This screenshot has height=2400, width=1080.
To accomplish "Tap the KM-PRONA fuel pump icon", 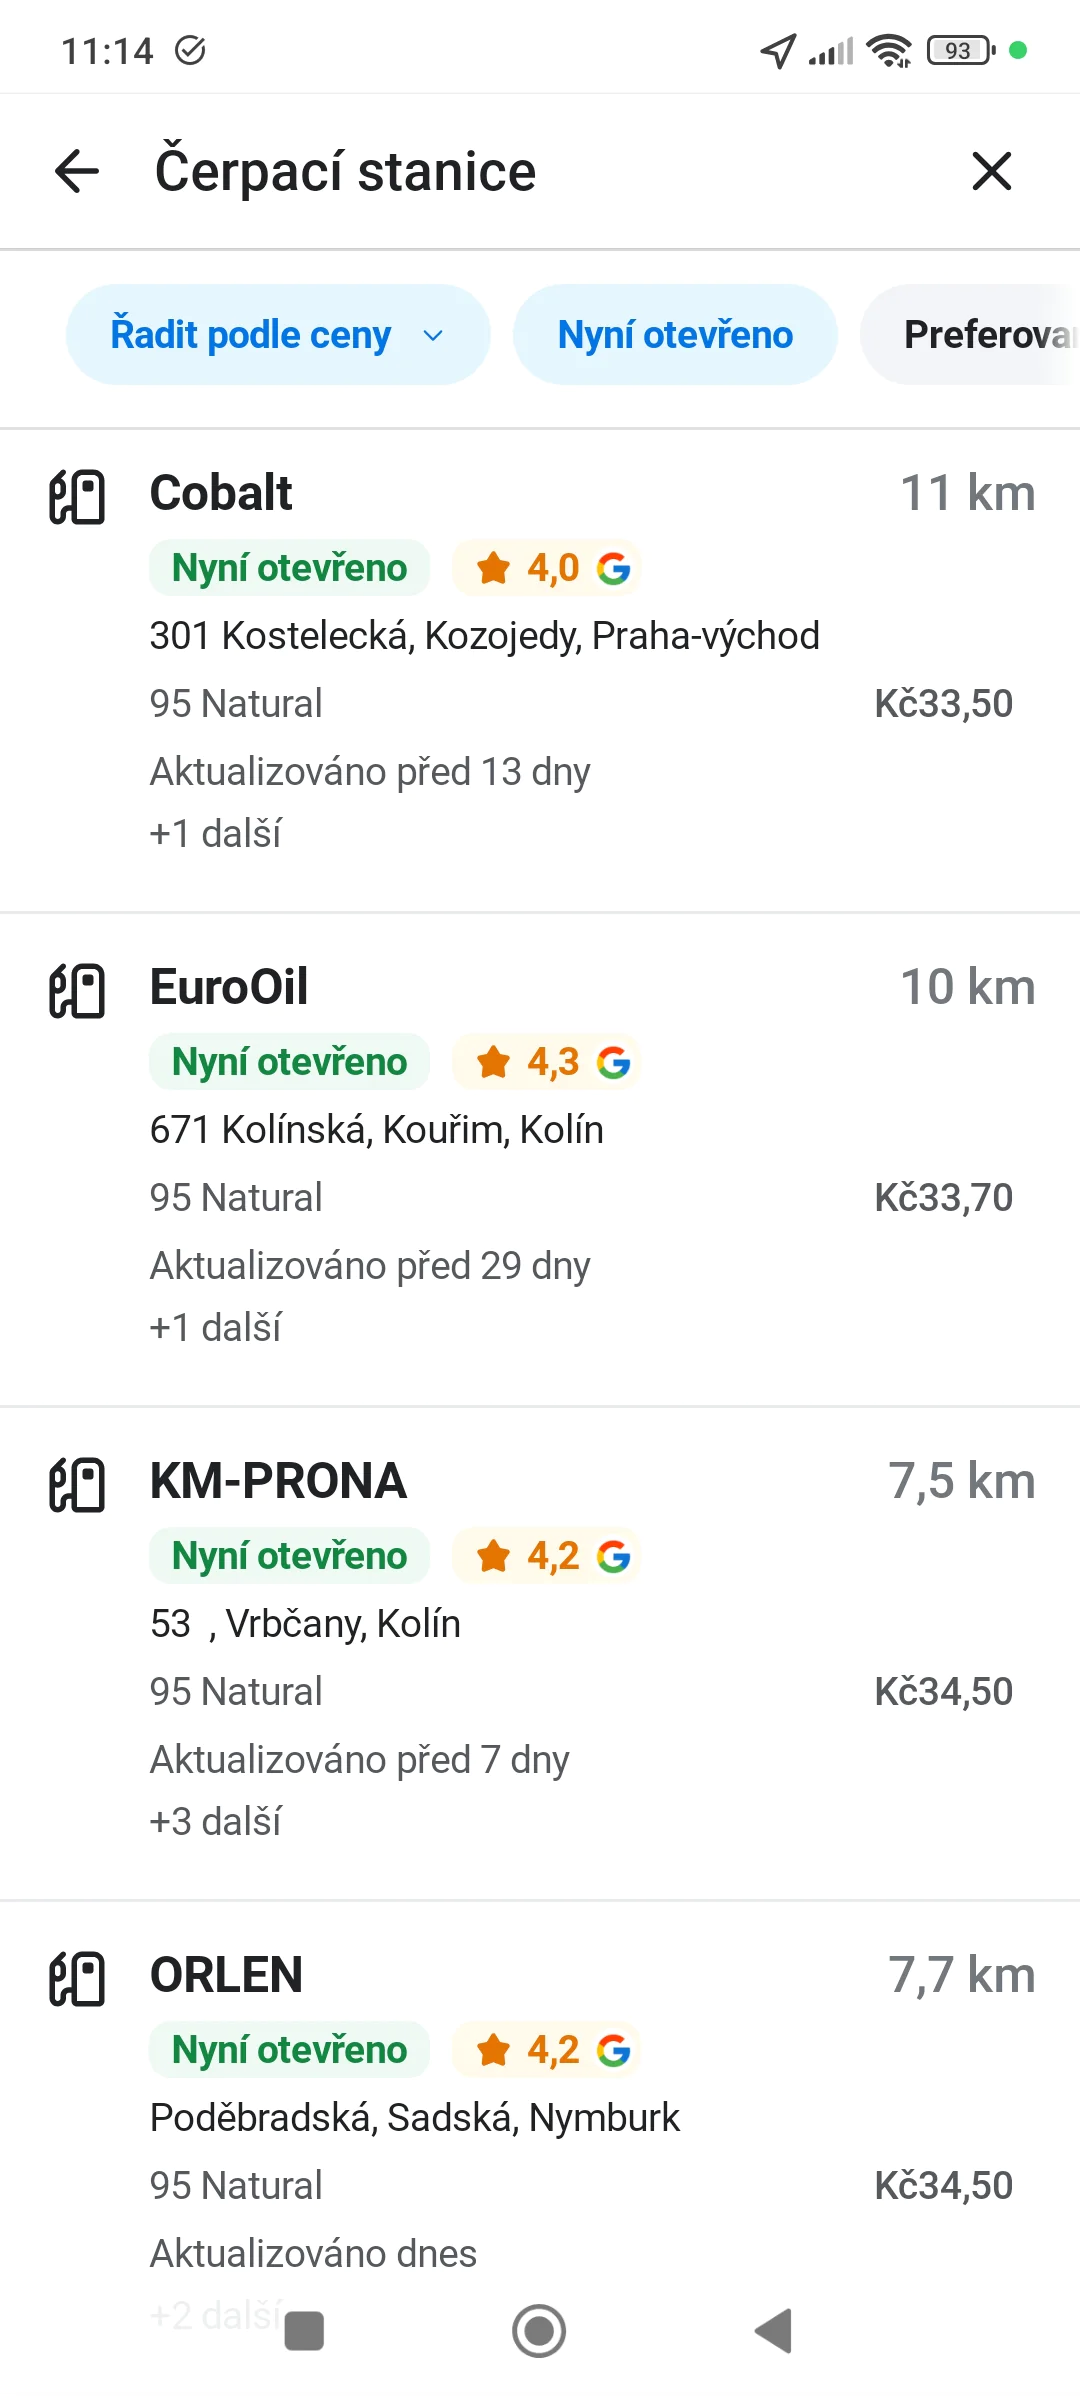I will point(77,1485).
